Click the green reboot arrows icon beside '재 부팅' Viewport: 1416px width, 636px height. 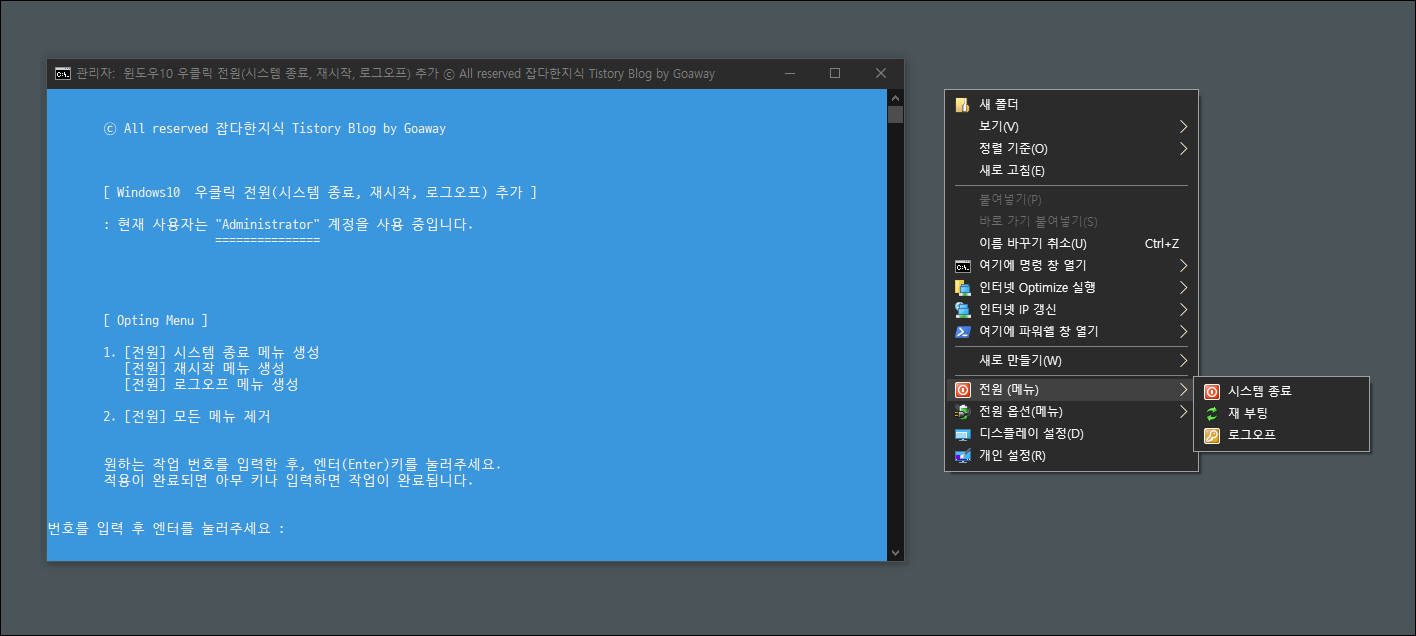click(x=1212, y=413)
